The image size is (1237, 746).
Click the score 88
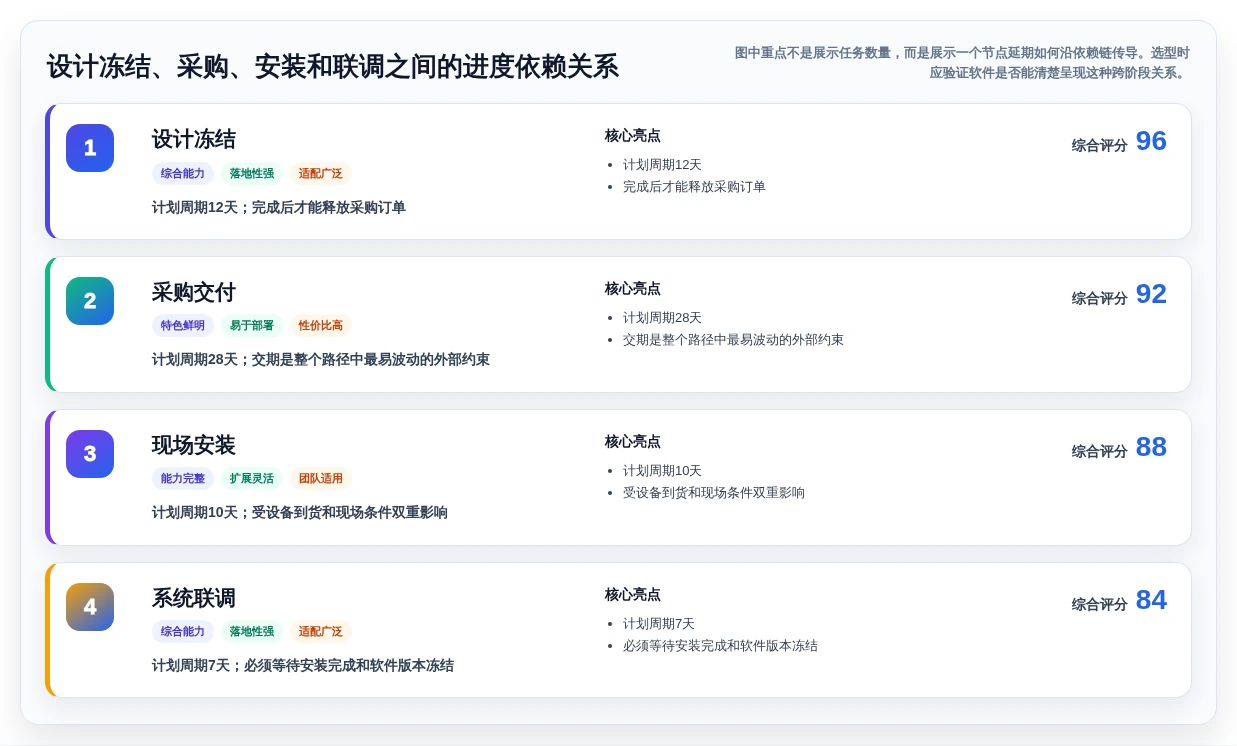coord(1151,447)
